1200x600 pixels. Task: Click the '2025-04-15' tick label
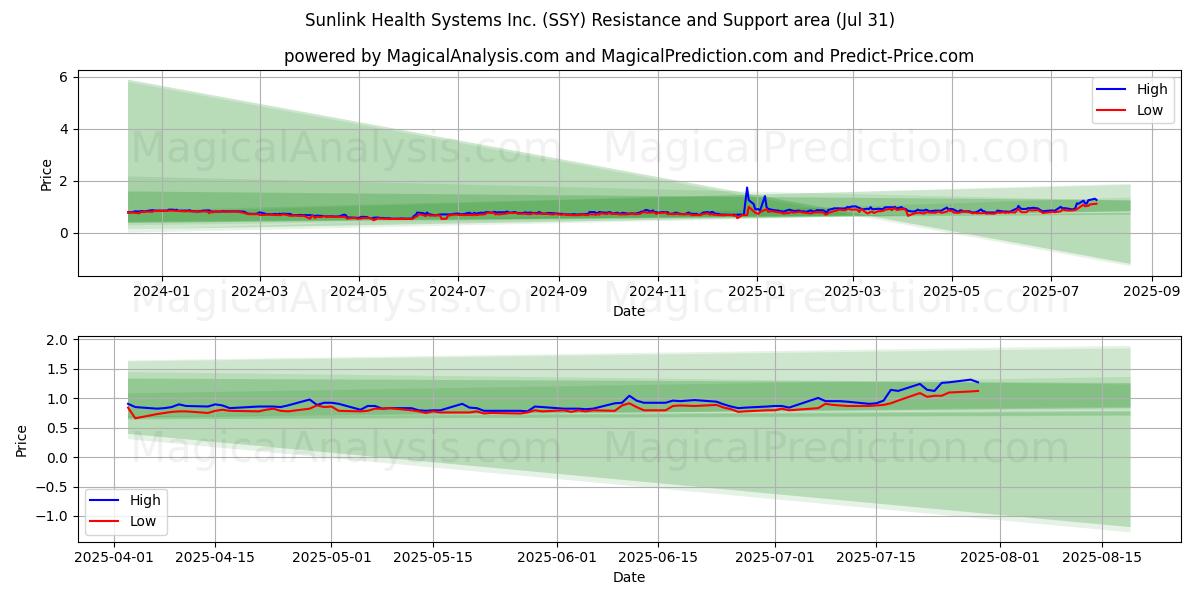(214, 557)
